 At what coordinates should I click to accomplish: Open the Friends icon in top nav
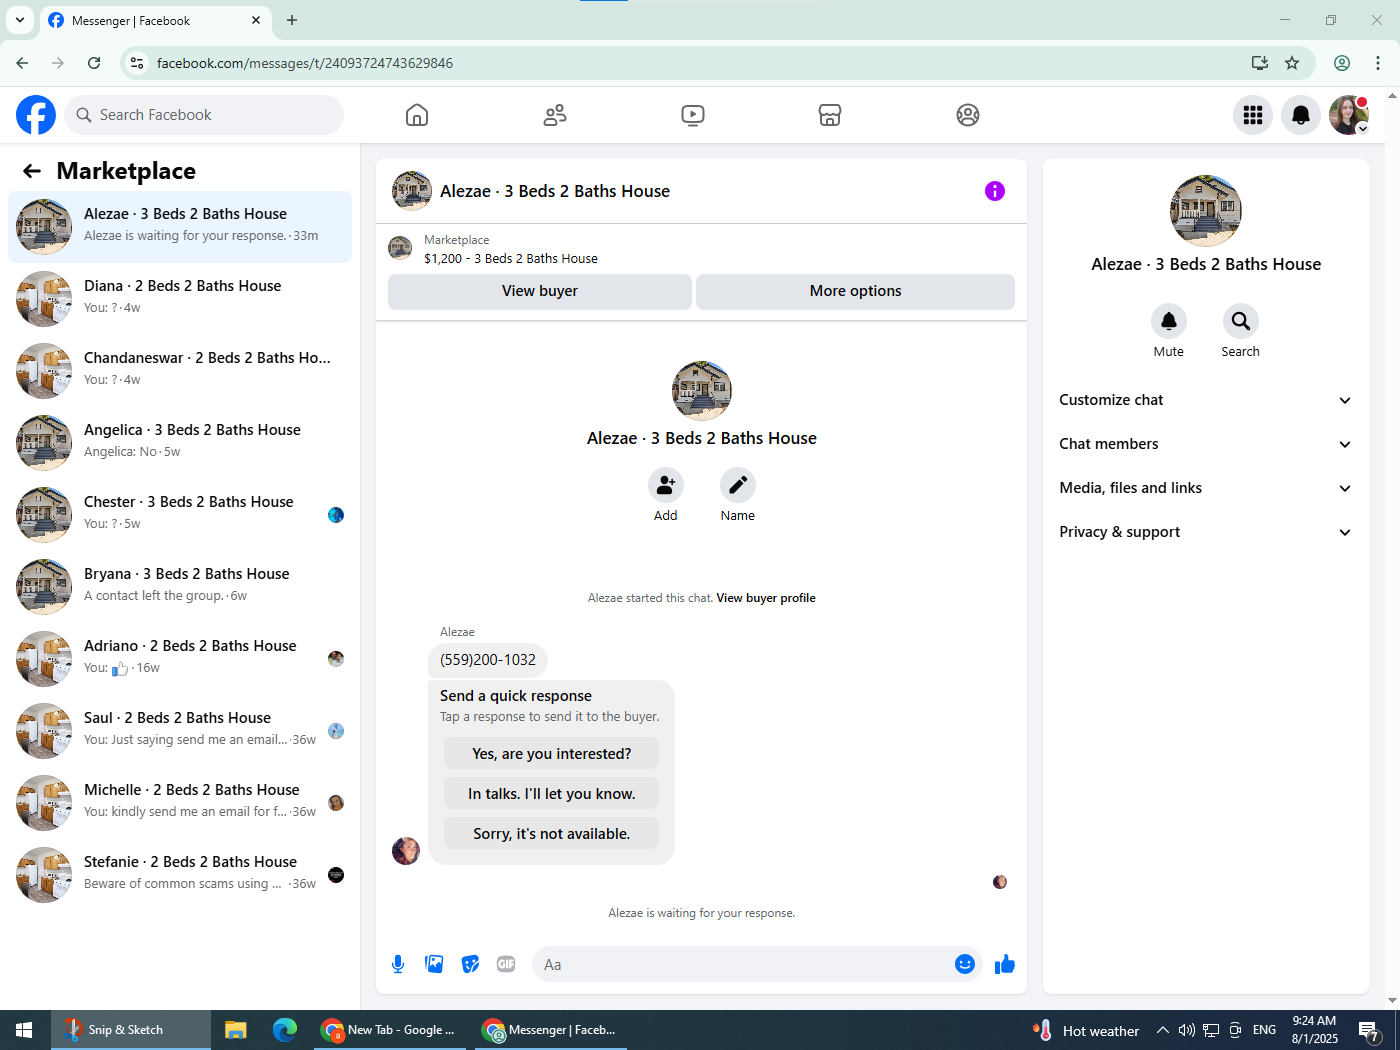(555, 115)
